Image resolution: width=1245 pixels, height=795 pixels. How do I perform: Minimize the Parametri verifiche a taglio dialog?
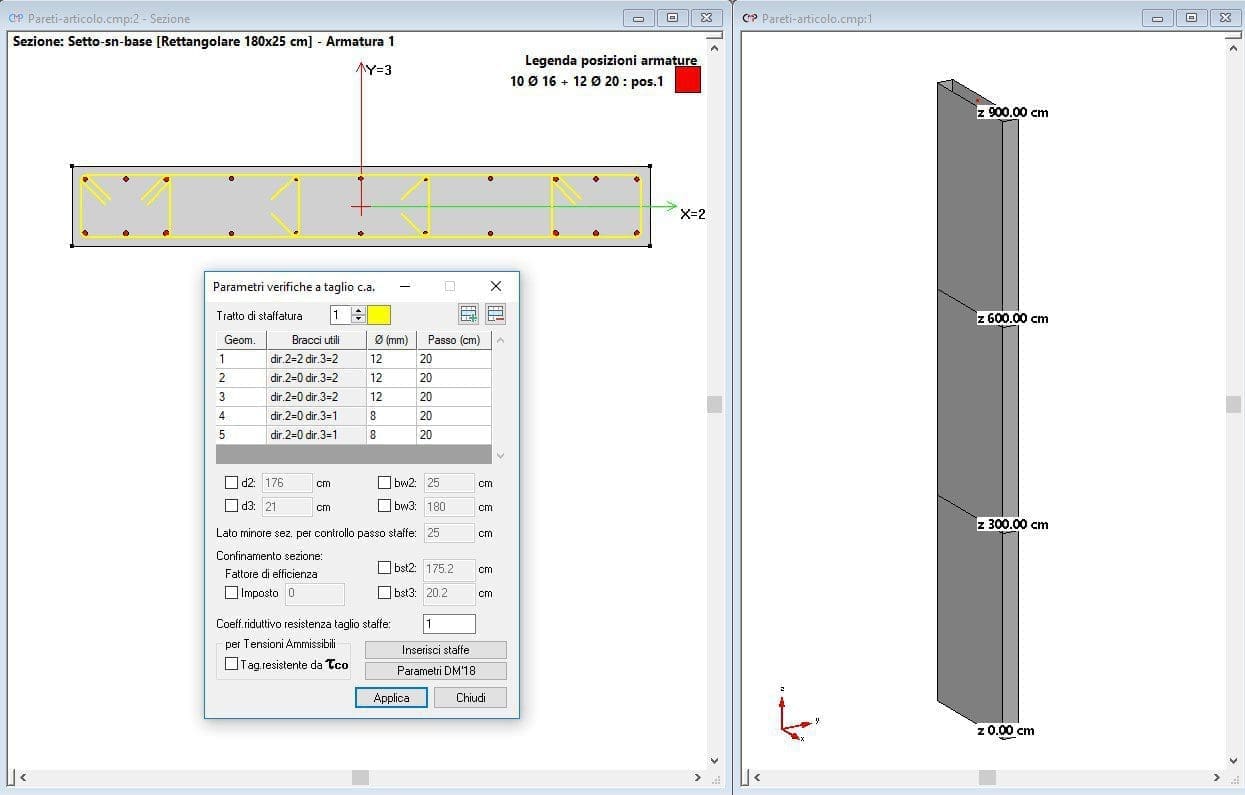point(405,286)
